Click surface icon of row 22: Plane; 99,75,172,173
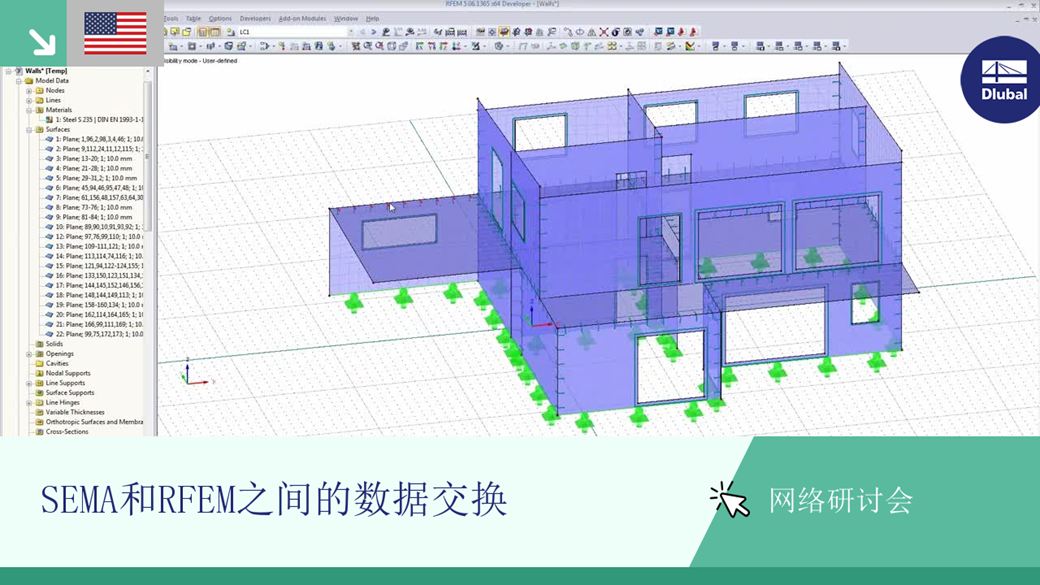Image resolution: width=1040 pixels, height=585 pixels. 49,334
